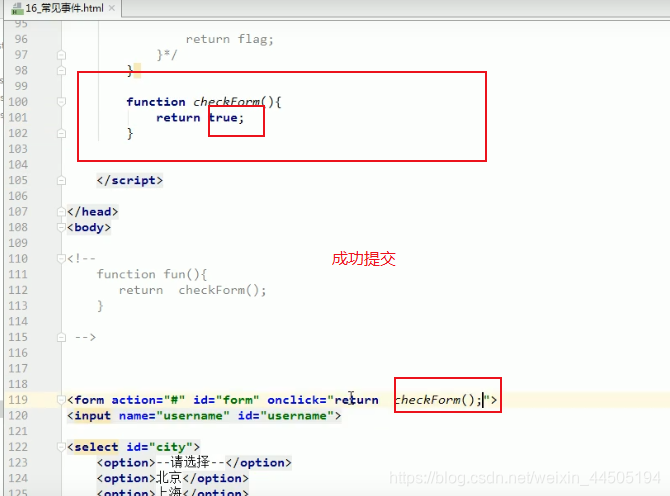Click 'checkForm();' in the onclick value
The height and width of the screenshot is (496, 670).
(x=438, y=400)
